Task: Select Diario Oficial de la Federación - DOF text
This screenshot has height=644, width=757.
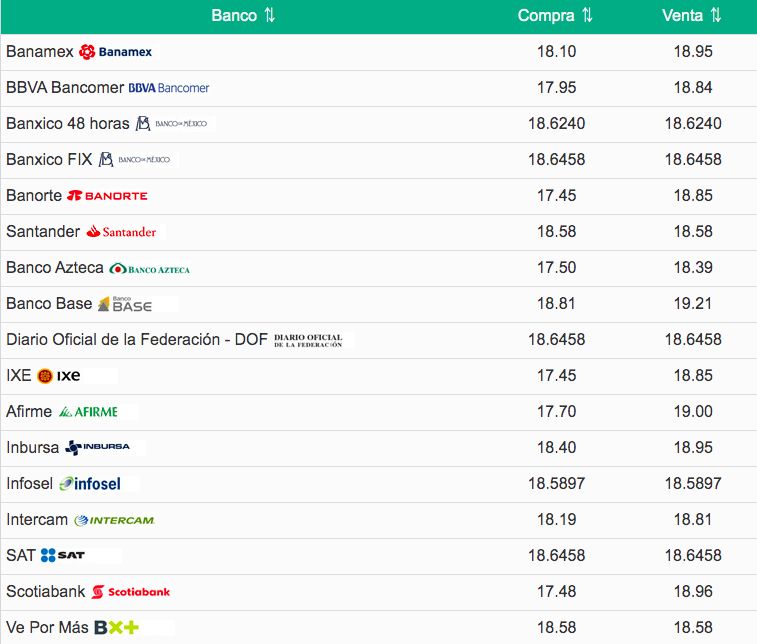Action: point(137,339)
